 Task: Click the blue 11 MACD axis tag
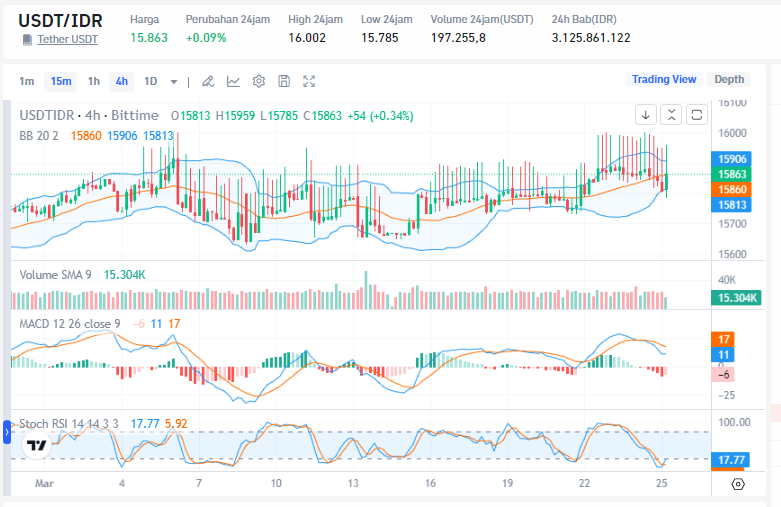coord(723,355)
